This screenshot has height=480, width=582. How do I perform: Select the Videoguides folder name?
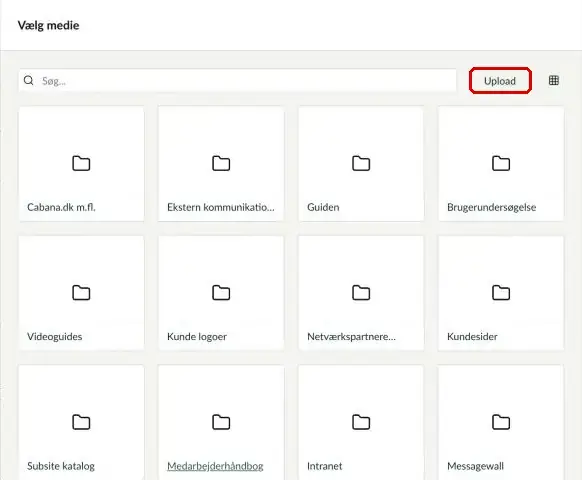pyautogui.click(x=55, y=337)
